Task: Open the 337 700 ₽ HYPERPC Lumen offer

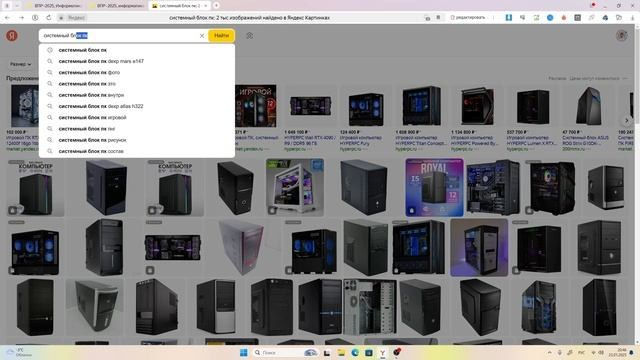Action: click(x=532, y=118)
